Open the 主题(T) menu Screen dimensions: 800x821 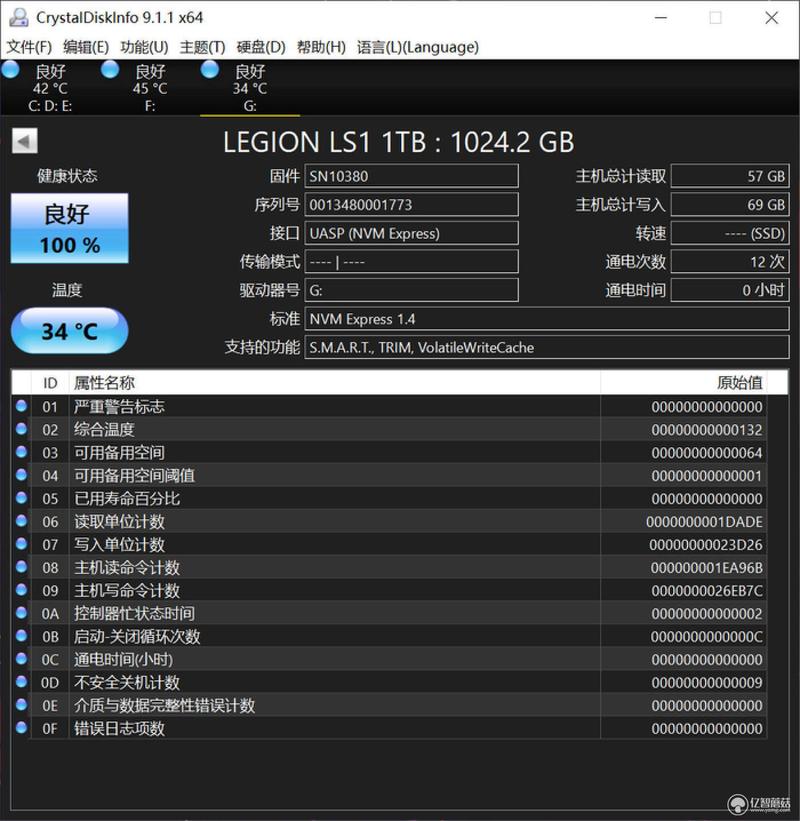click(x=202, y=47)
